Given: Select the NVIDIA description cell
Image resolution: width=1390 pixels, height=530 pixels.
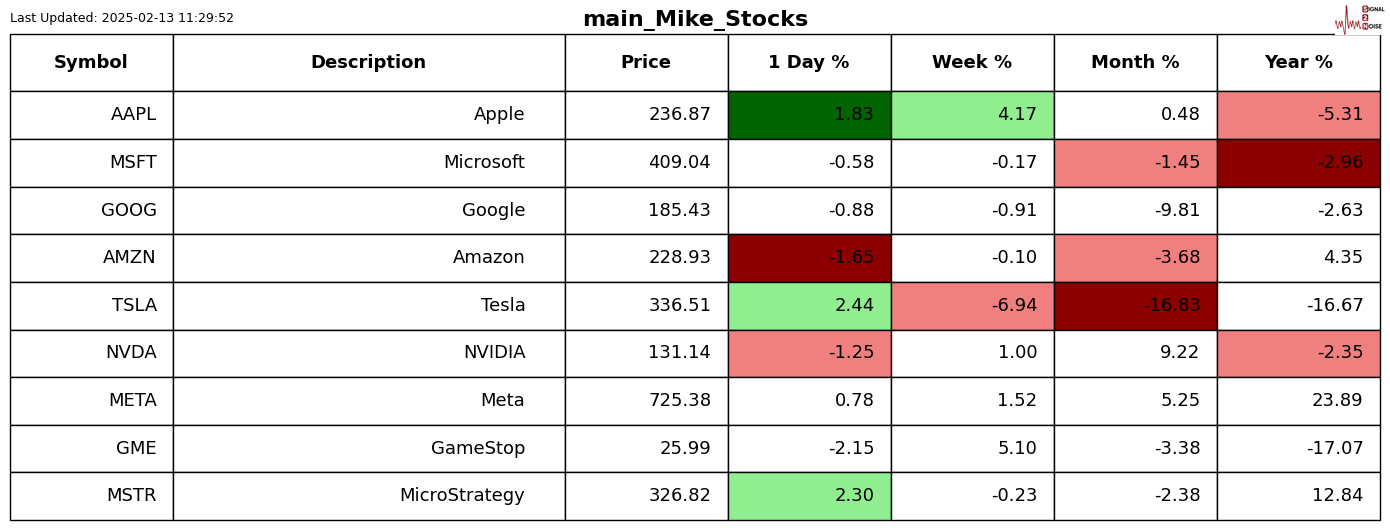Looking at the screenshot, I should click(368, 353).
